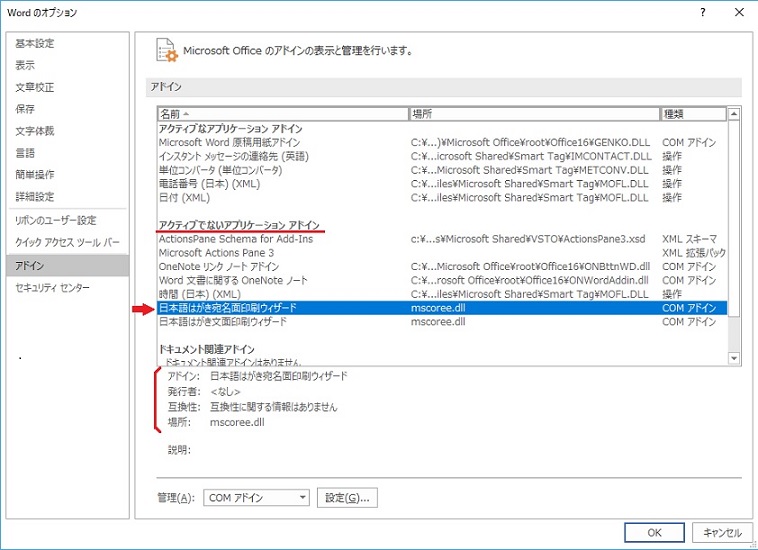Open the 管理 COM アドイン dropdown
758x550 pixels.
coord(256,497)
